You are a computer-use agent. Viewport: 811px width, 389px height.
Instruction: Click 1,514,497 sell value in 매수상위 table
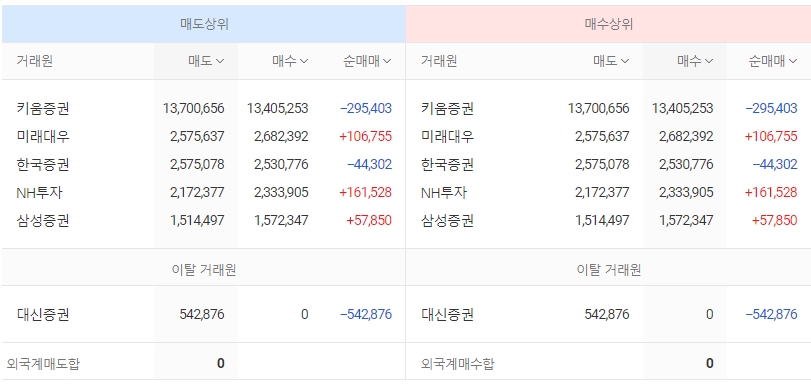[602, 220]
